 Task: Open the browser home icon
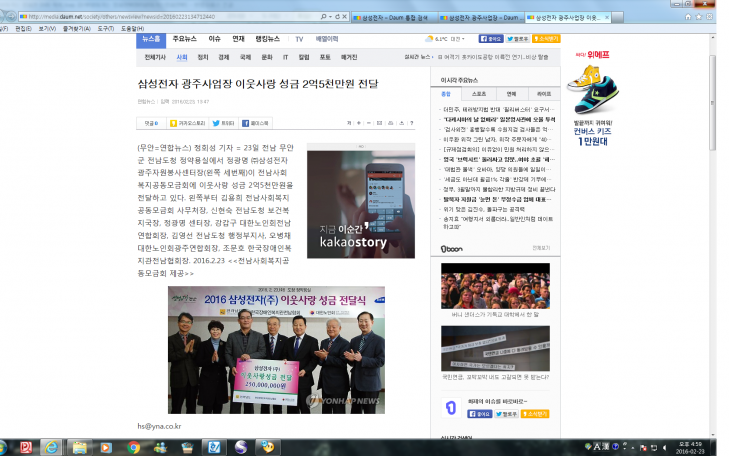(x=688, y=17)
